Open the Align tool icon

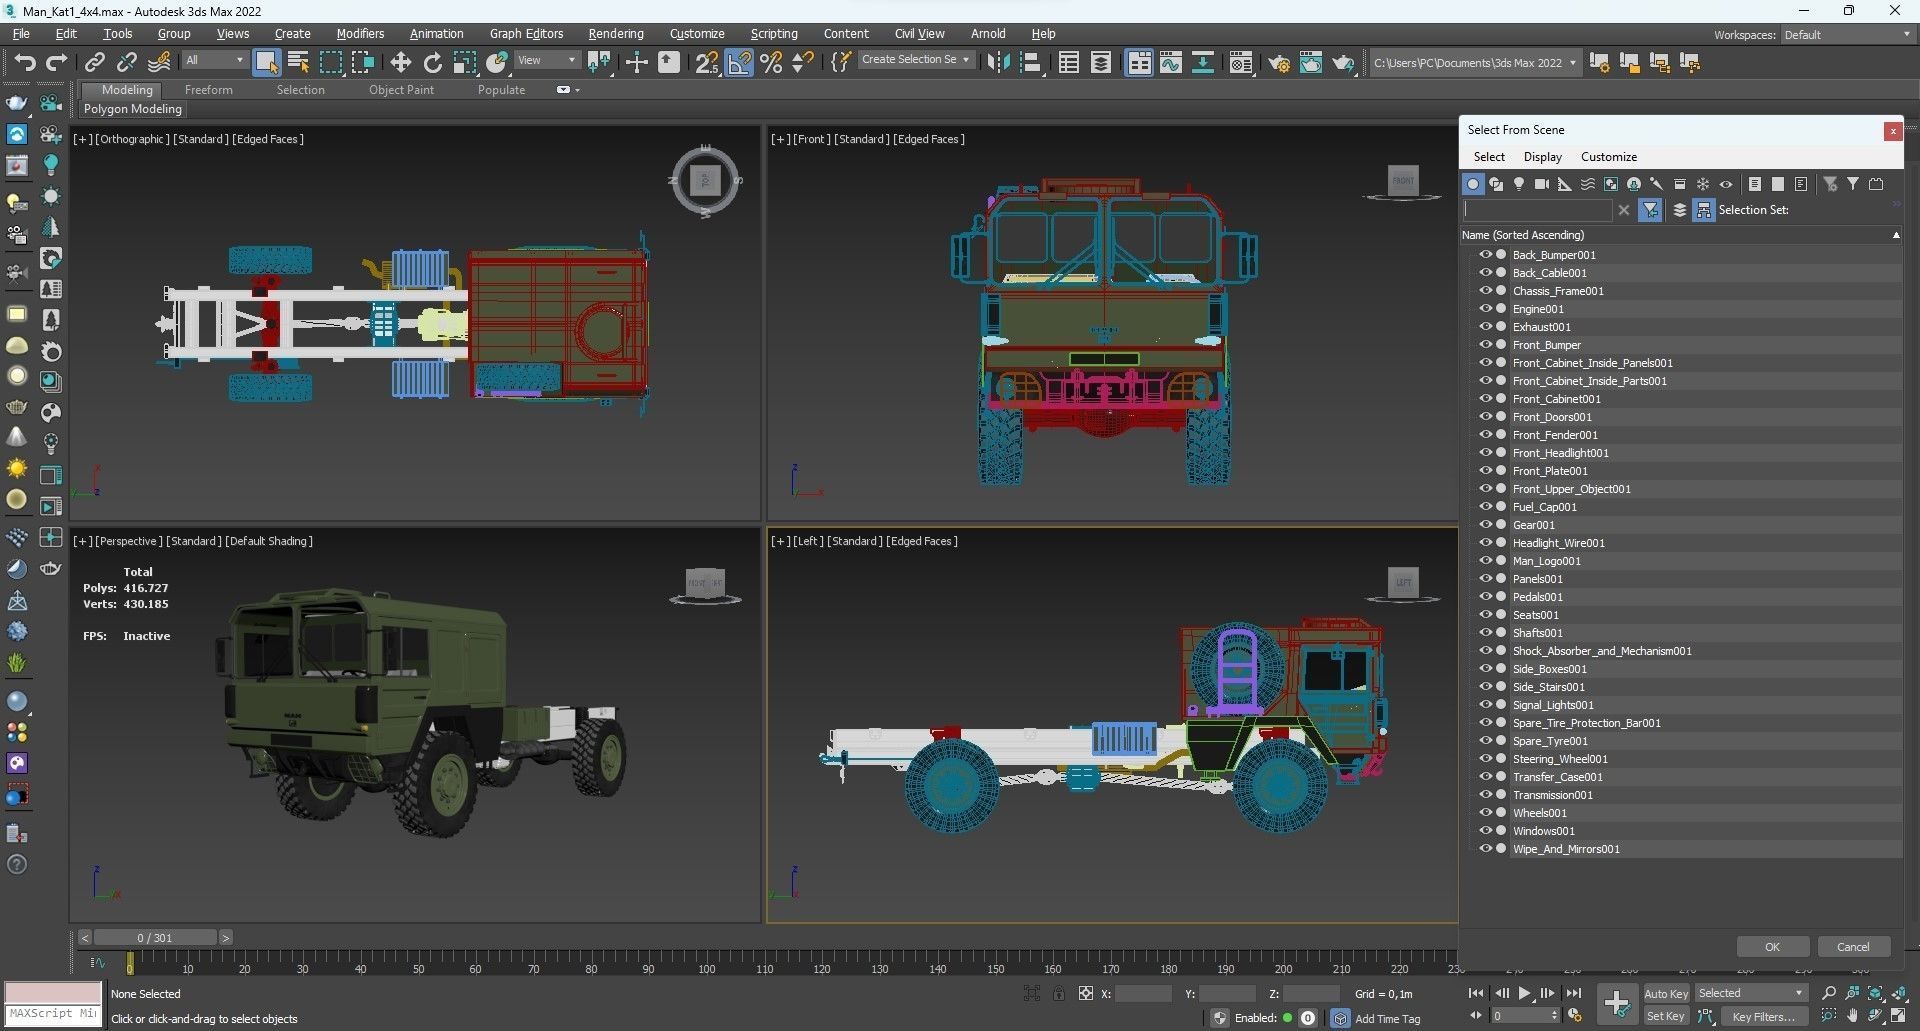tap(1030, 62)
